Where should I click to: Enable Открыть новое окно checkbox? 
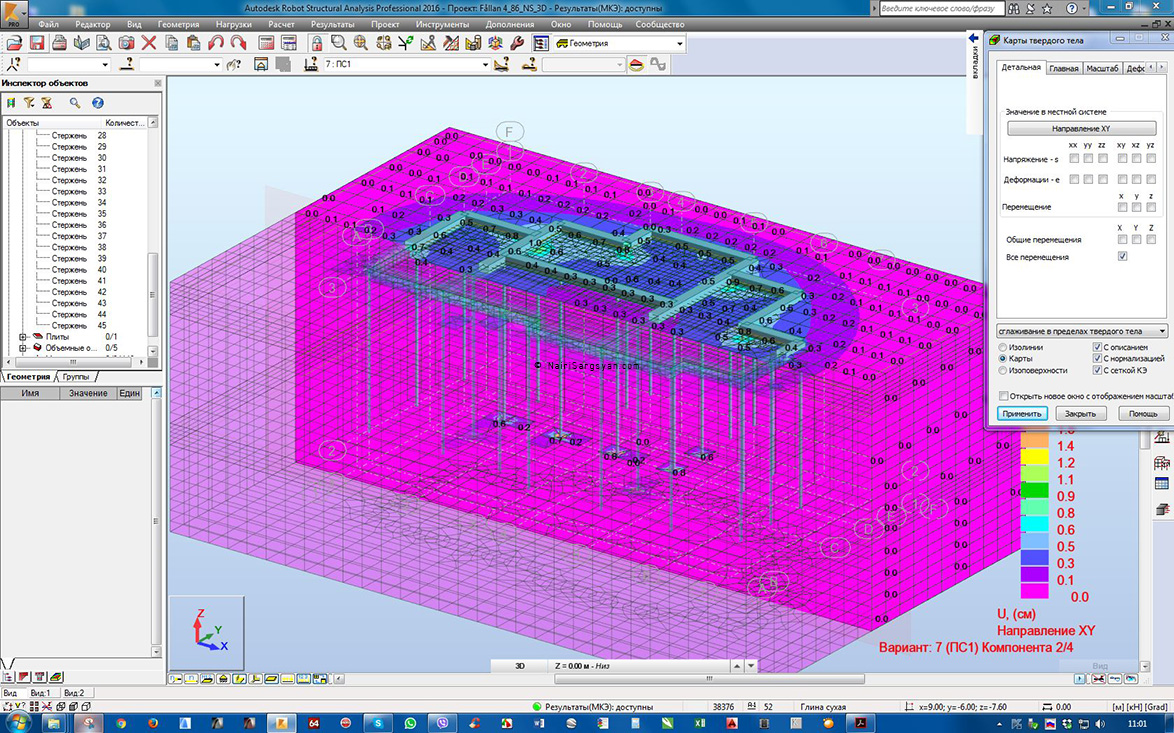point(1004,396)
